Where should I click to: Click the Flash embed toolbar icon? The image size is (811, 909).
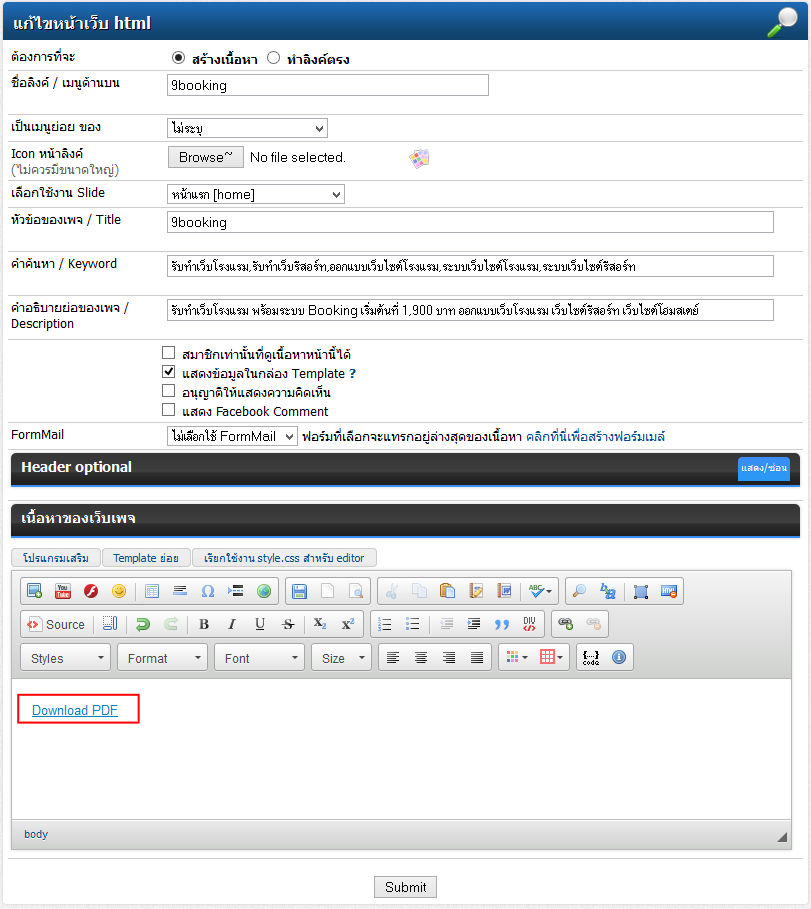(x=91, y=591)
